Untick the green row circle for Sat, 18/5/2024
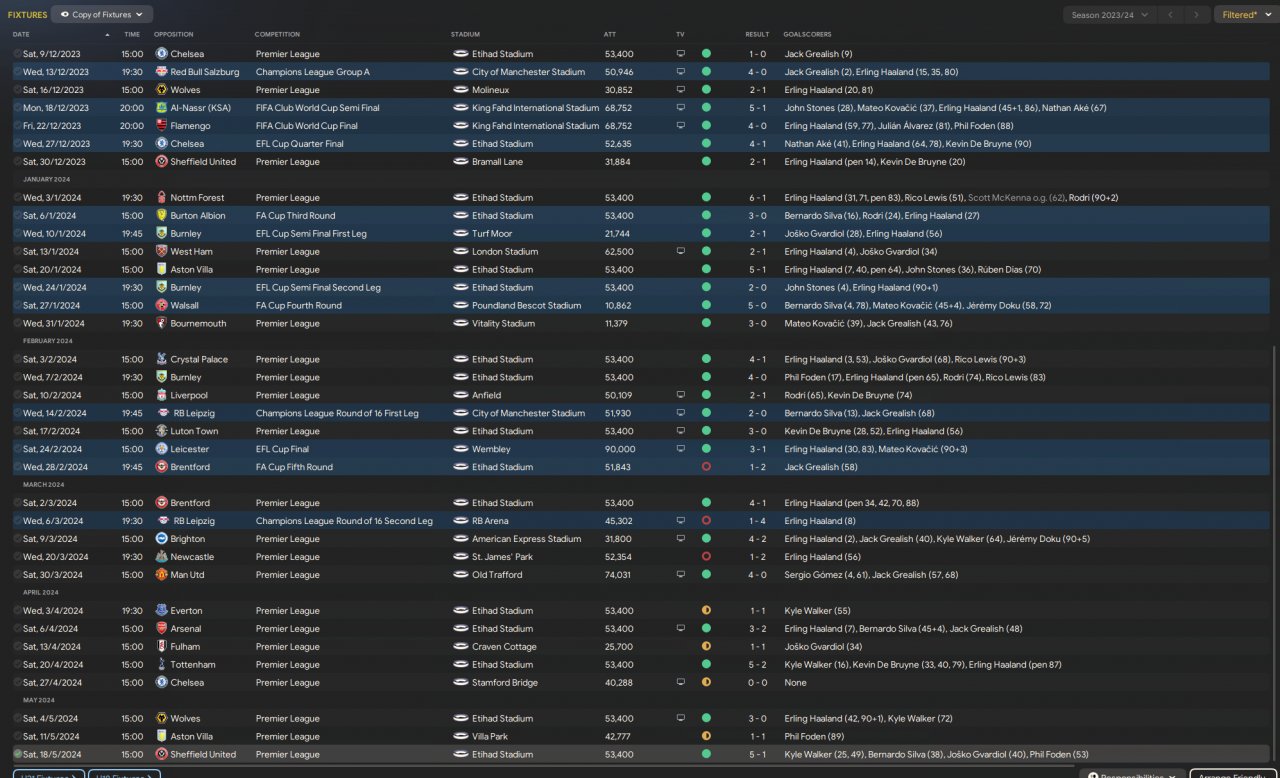The width and height of the screenshot is (1280, 778). (18, 755)
